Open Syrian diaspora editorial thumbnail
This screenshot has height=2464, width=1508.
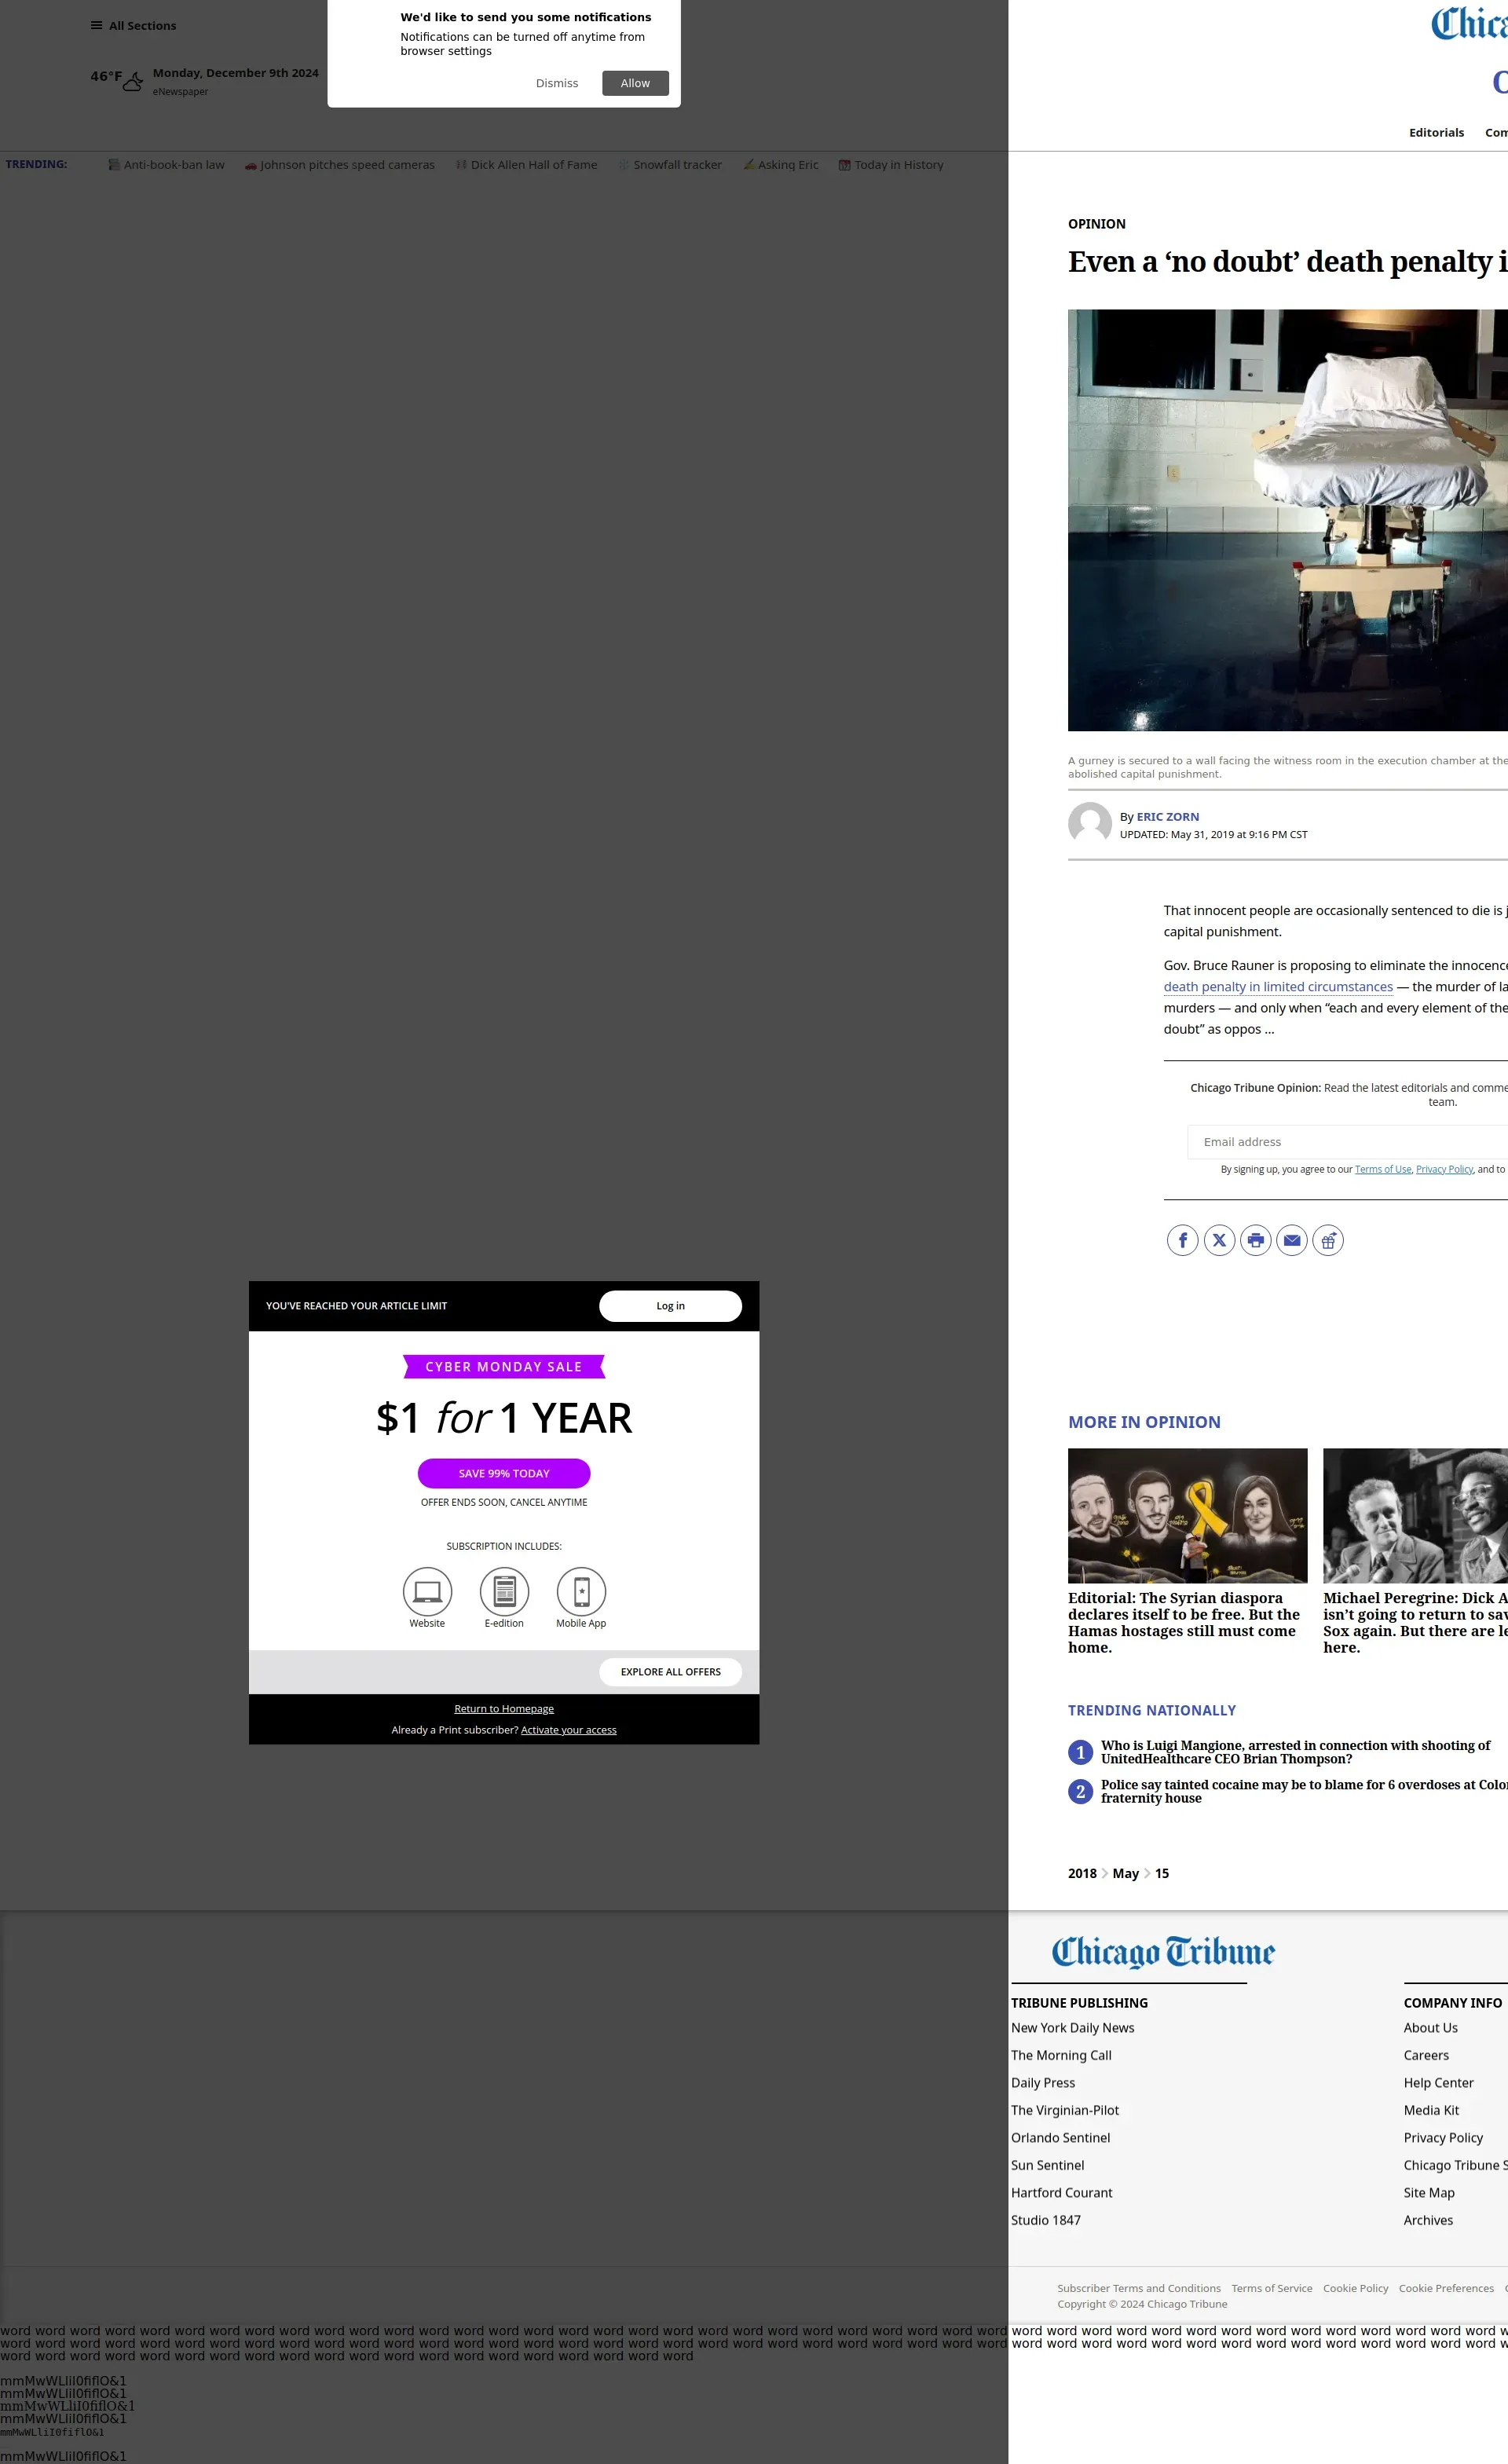pyautogui.click(x=1187, y=1515)
